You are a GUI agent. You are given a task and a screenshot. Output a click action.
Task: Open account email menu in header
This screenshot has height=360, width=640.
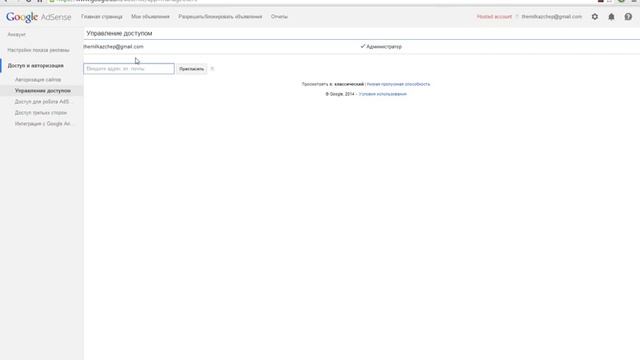tap(551, 17)
